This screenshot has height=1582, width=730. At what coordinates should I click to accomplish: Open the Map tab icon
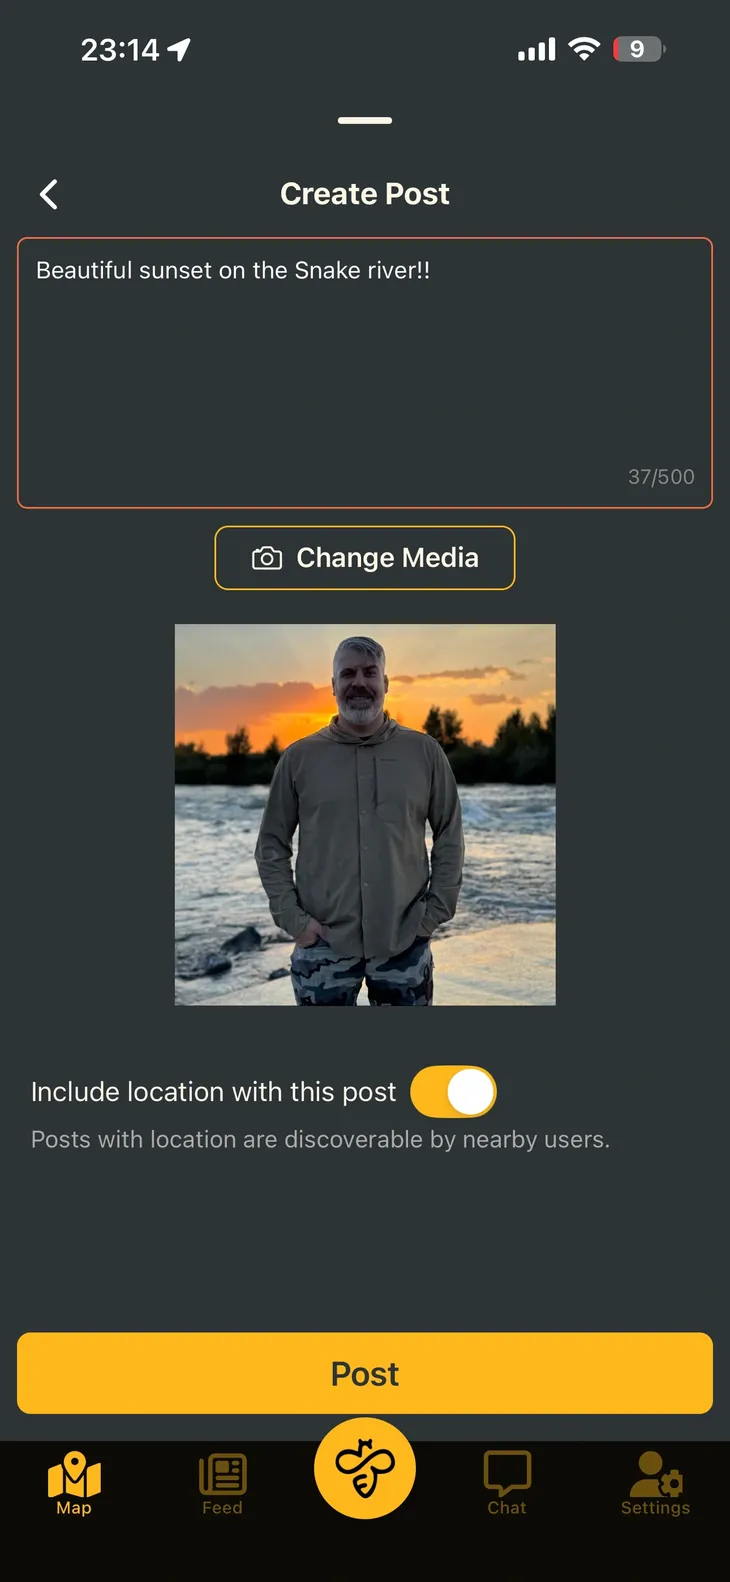pos(74,1474)
